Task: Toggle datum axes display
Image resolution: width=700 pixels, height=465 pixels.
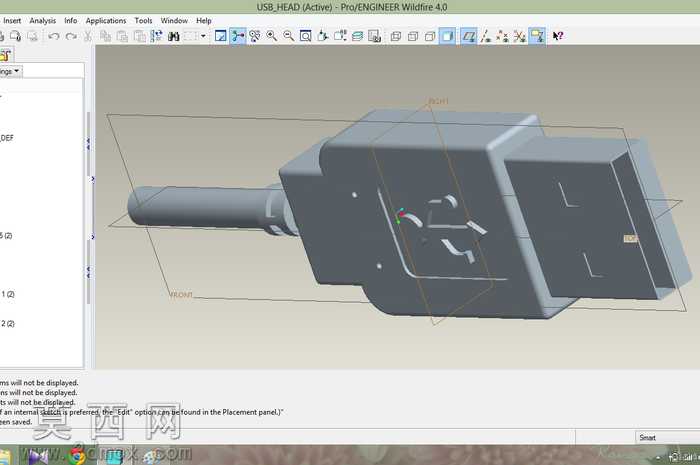Action: tap(485, 36)
